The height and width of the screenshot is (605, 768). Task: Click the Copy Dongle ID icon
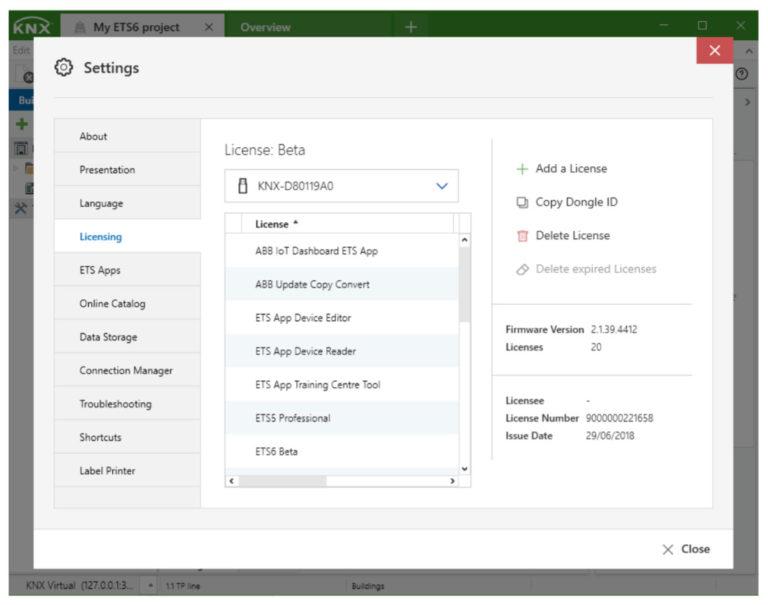(x=522, y=202)
